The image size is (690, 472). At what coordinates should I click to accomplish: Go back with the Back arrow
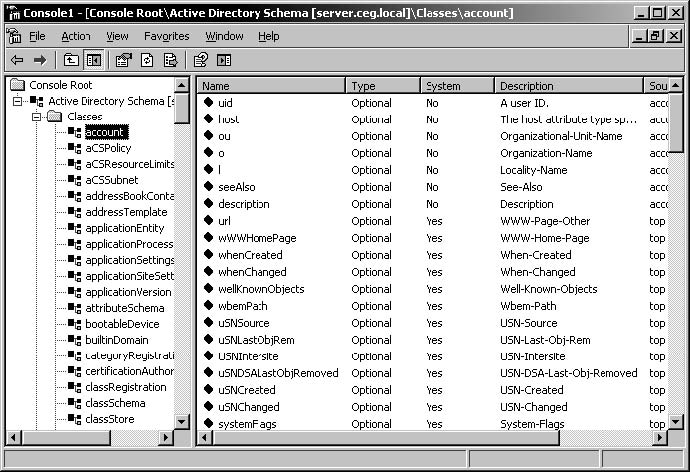(17, 60)
